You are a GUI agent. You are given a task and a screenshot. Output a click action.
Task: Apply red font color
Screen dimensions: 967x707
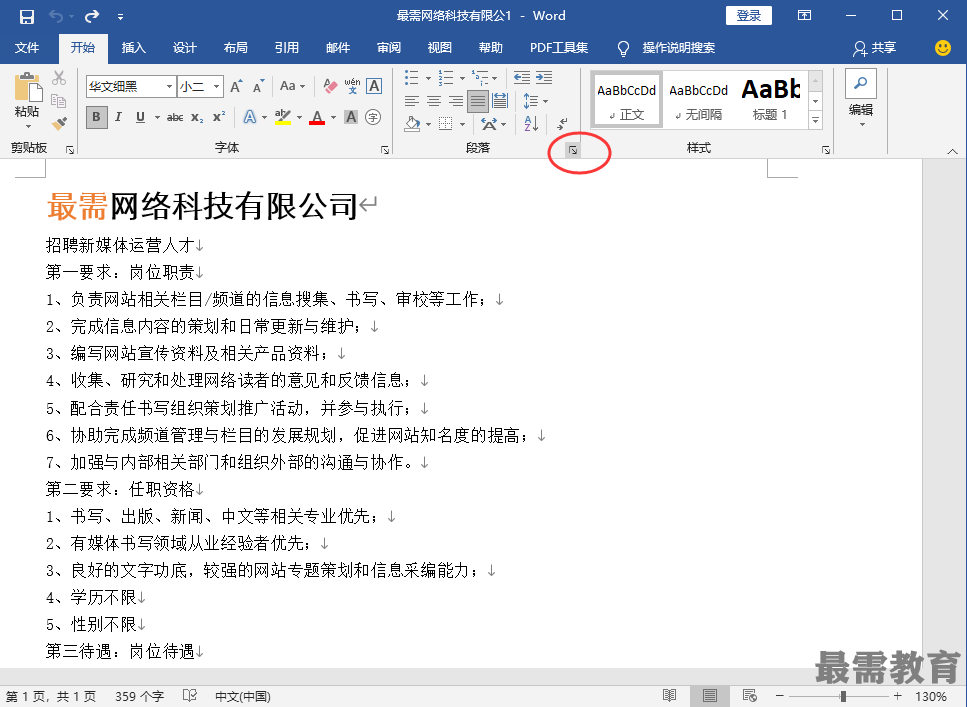click(317, 117)
